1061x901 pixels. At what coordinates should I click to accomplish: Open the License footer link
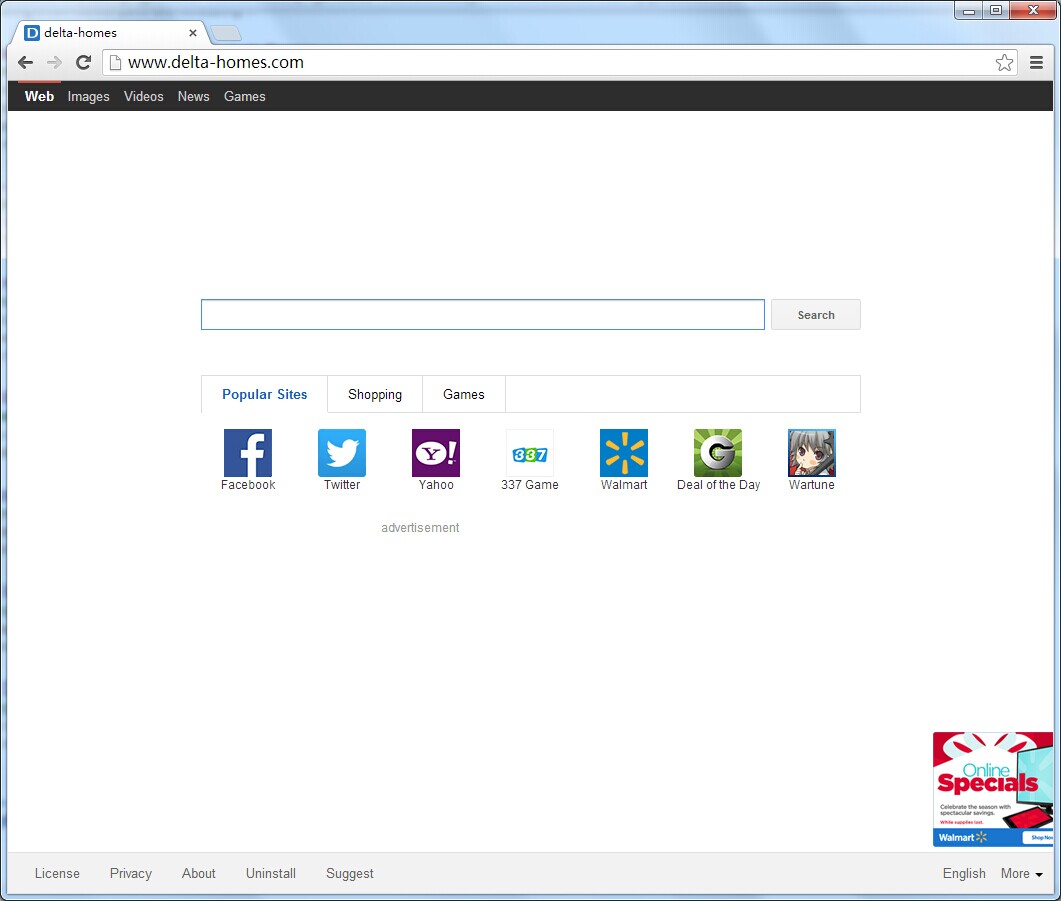[x=57, y=873]
